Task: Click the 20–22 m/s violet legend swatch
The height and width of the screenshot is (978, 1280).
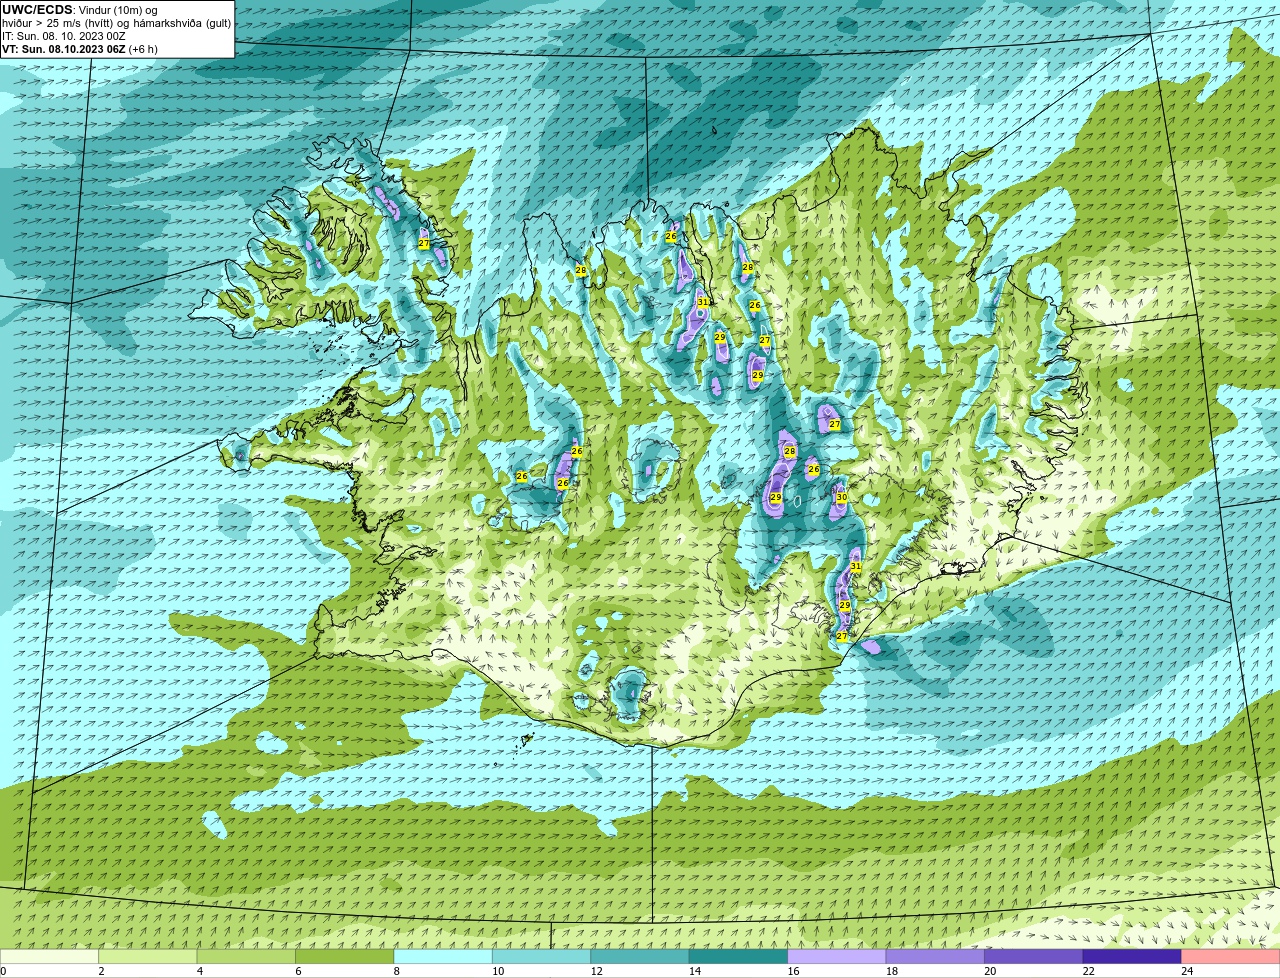Action: pyautogui.click(x=1034, y=956)
